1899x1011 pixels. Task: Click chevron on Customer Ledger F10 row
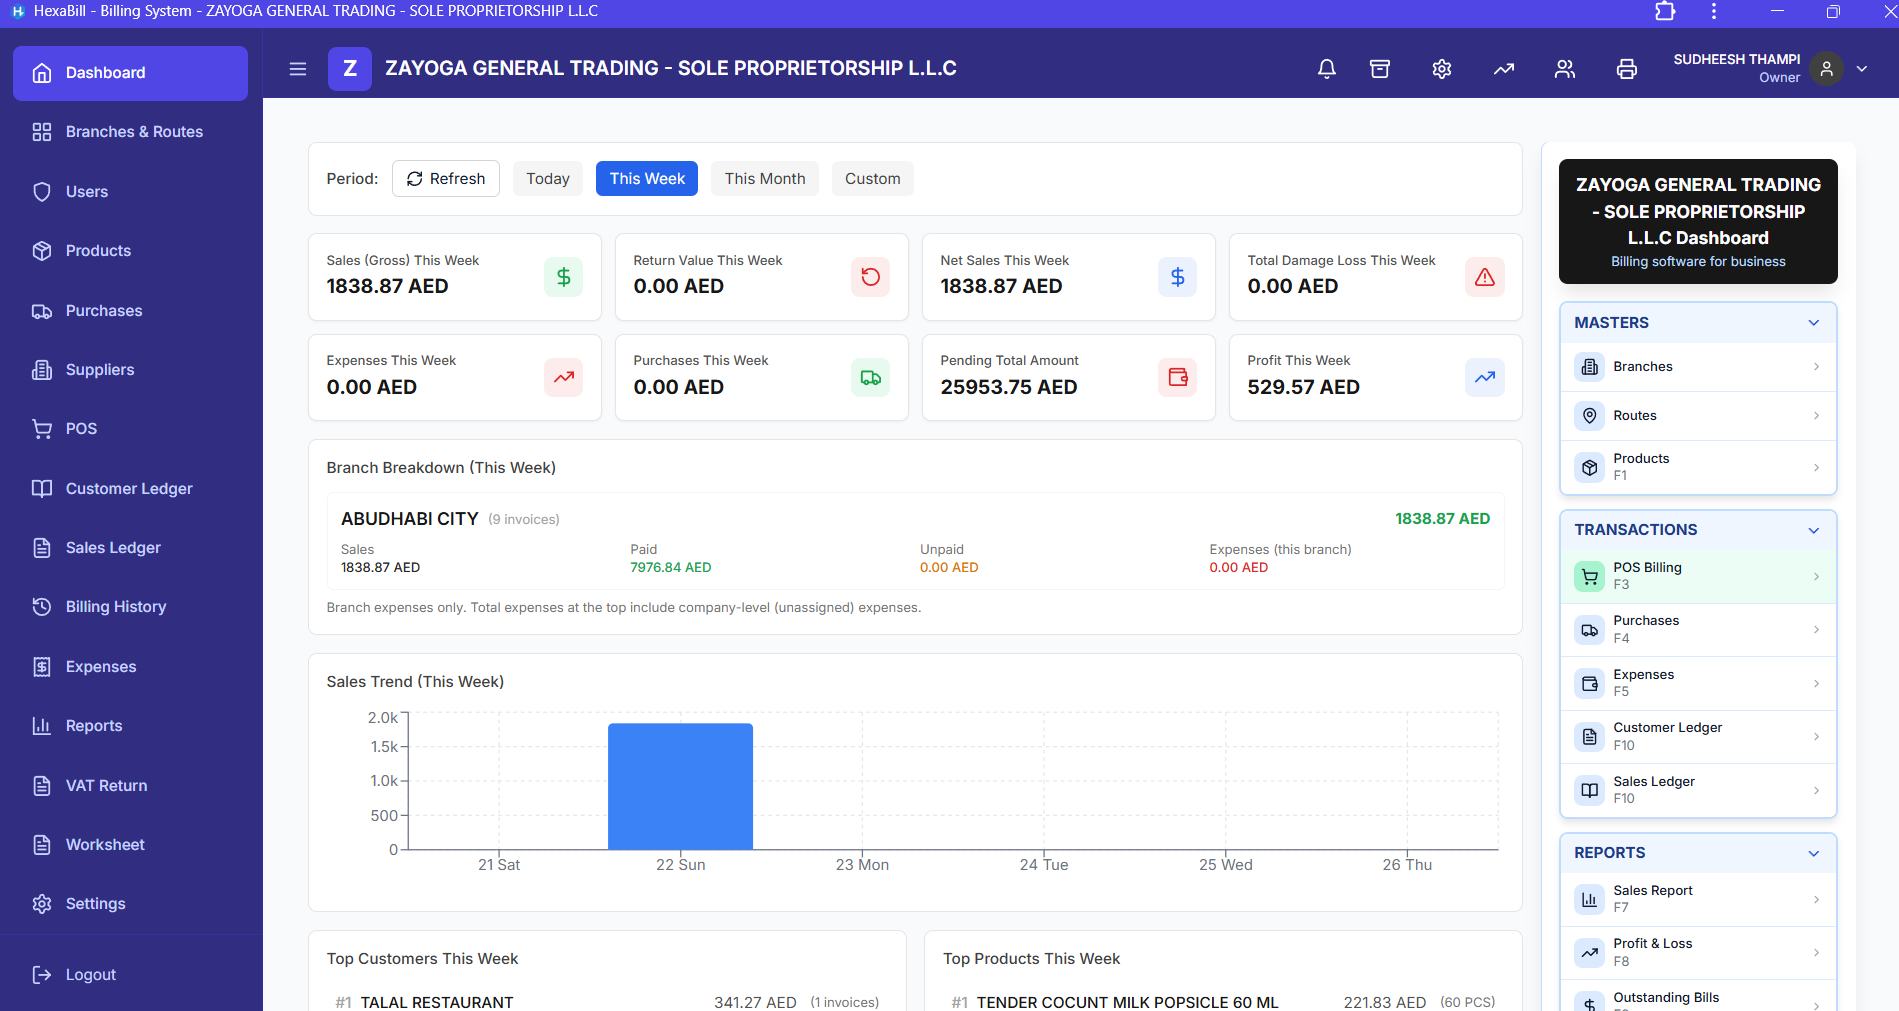tap(1816, 737)
